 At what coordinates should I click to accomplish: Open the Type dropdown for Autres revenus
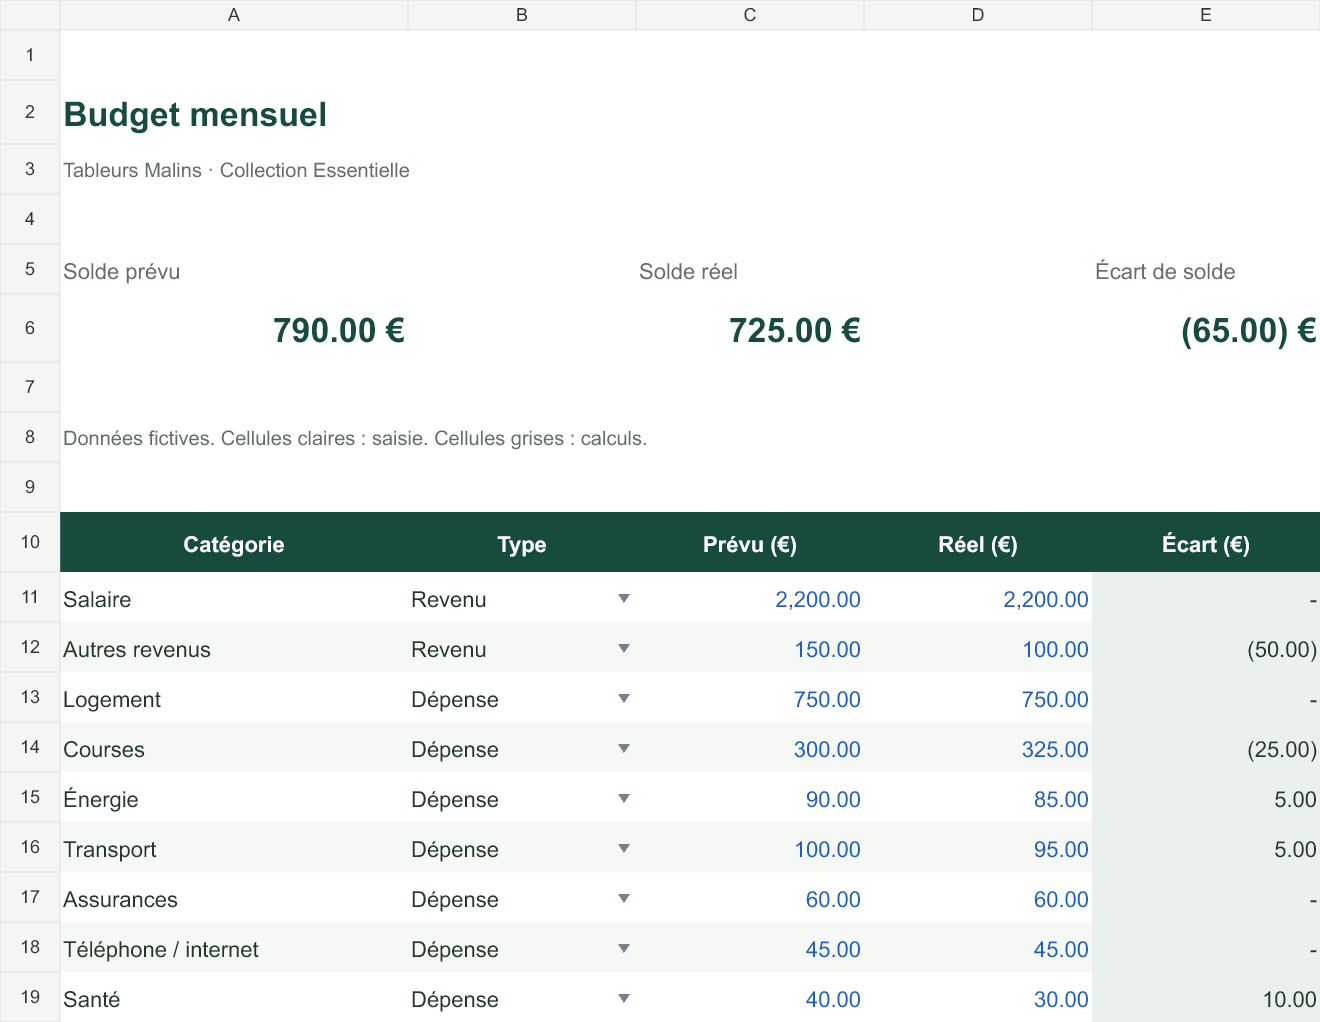pyautogui.click(x=624, y=649)
